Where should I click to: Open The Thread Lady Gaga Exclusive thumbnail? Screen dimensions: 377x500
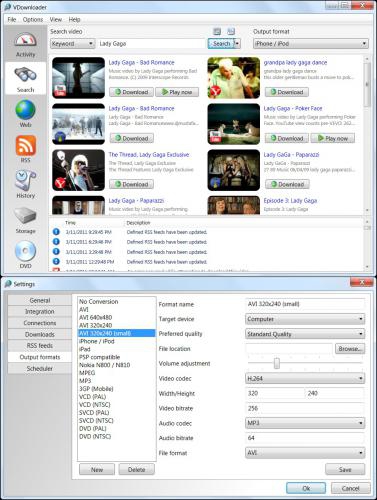[78, 170]
